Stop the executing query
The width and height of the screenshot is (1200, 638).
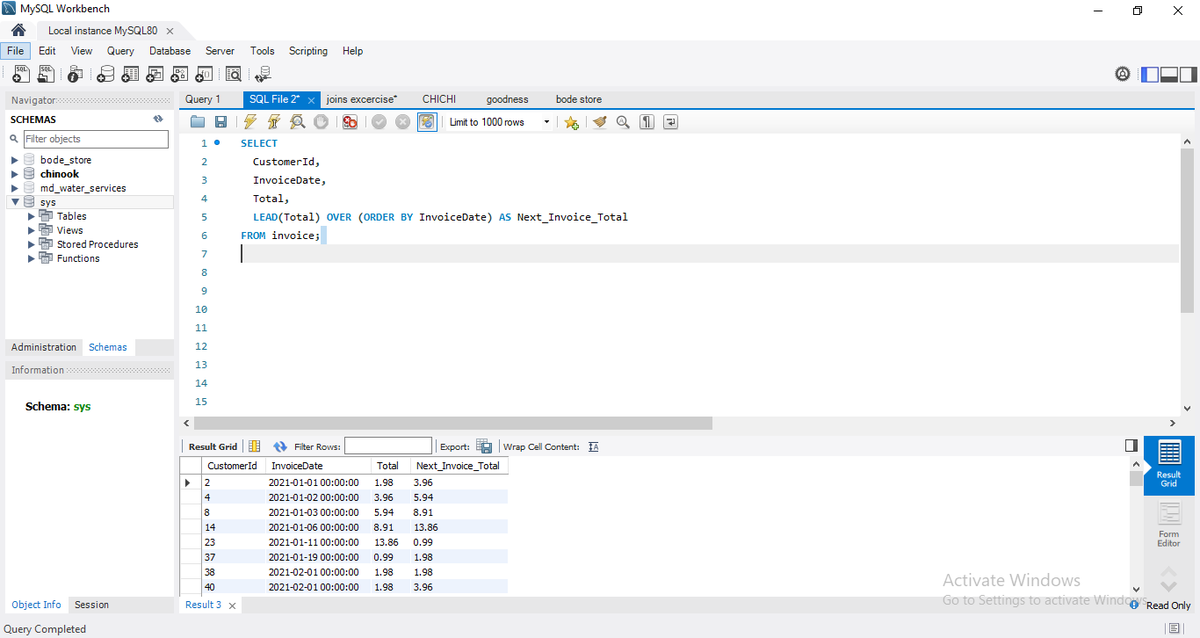point(321,122)
